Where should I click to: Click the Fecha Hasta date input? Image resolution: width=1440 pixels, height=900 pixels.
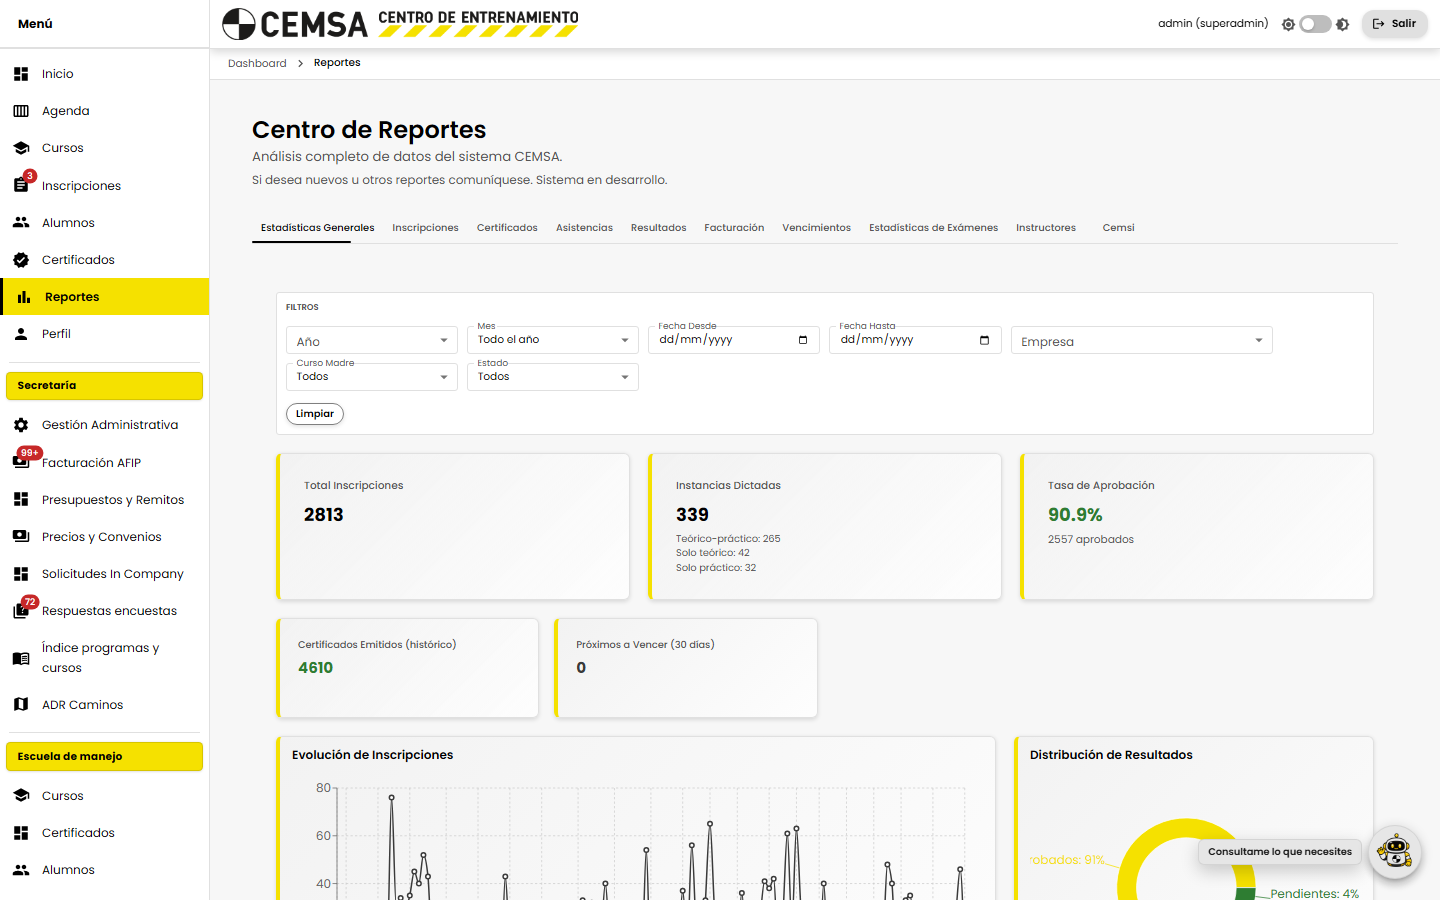[x=915, y=340]
